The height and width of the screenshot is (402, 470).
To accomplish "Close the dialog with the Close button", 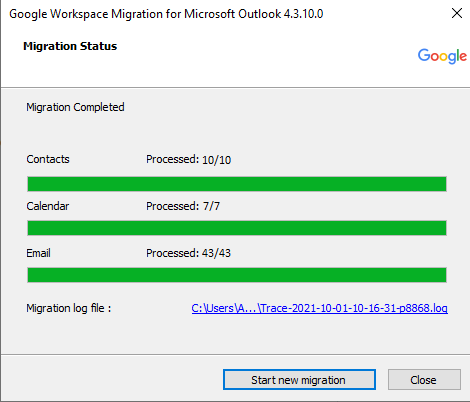I will [x=424, y=379].
